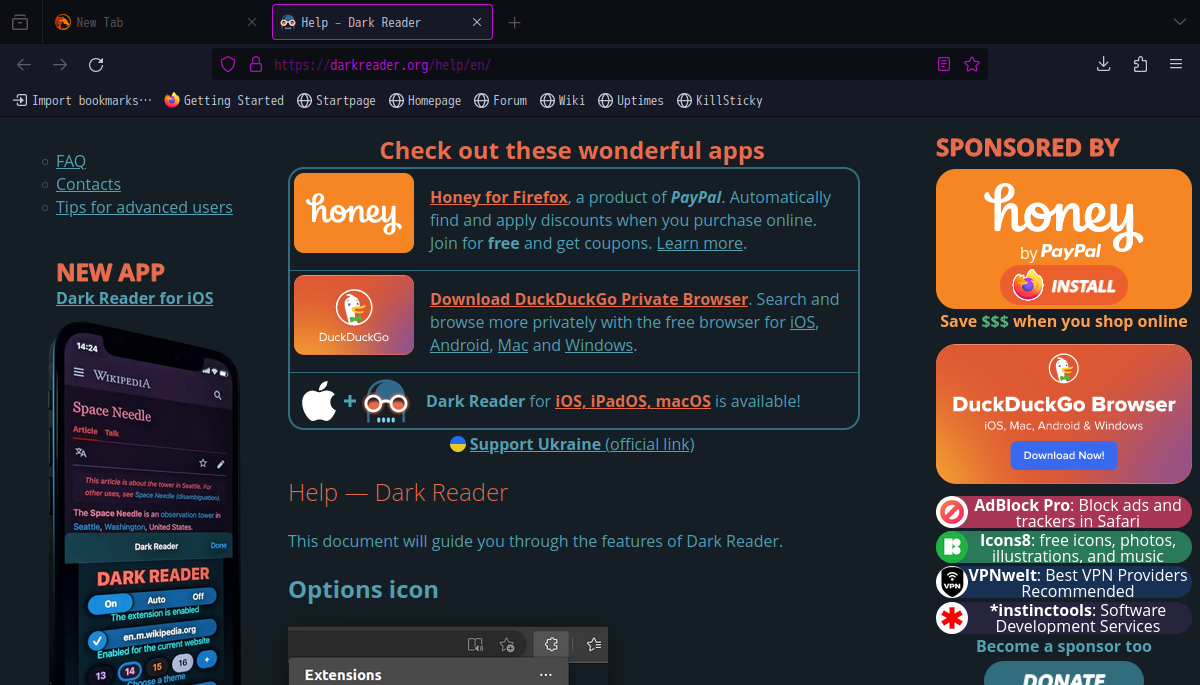The height and width of the screenshot is (685, 1200).
Task: Open the Dark Reader for iOS link
Action: (x=135, y=298)
